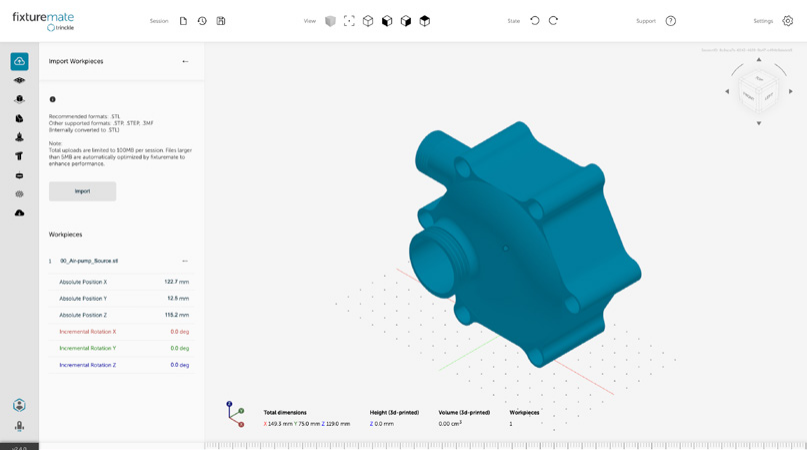Open Support help question mark icon
The height and width of the screenshot is (450, 807).
(671, 21)
